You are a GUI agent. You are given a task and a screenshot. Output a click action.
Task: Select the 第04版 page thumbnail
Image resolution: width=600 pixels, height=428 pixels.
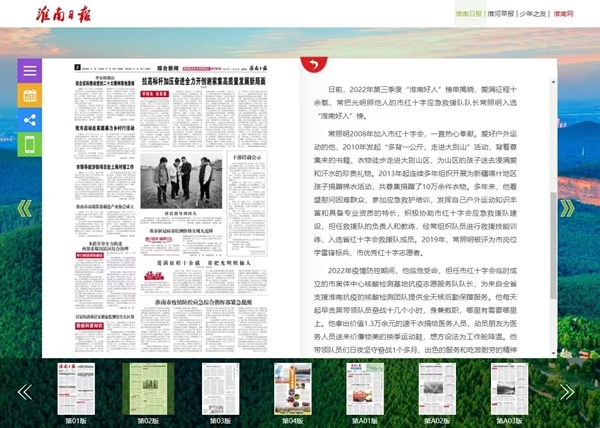pyautogui.click(x=291, y=390)
